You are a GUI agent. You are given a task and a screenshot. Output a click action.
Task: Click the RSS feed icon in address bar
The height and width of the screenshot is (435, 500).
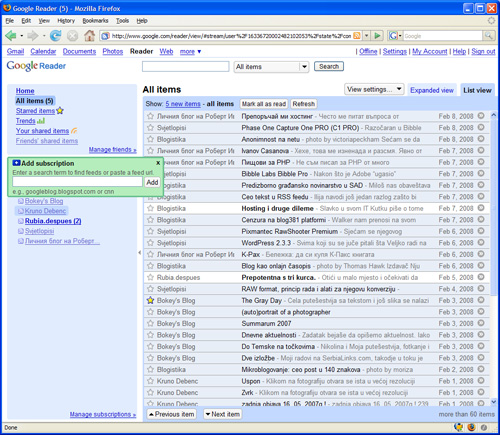coord(357,36)
